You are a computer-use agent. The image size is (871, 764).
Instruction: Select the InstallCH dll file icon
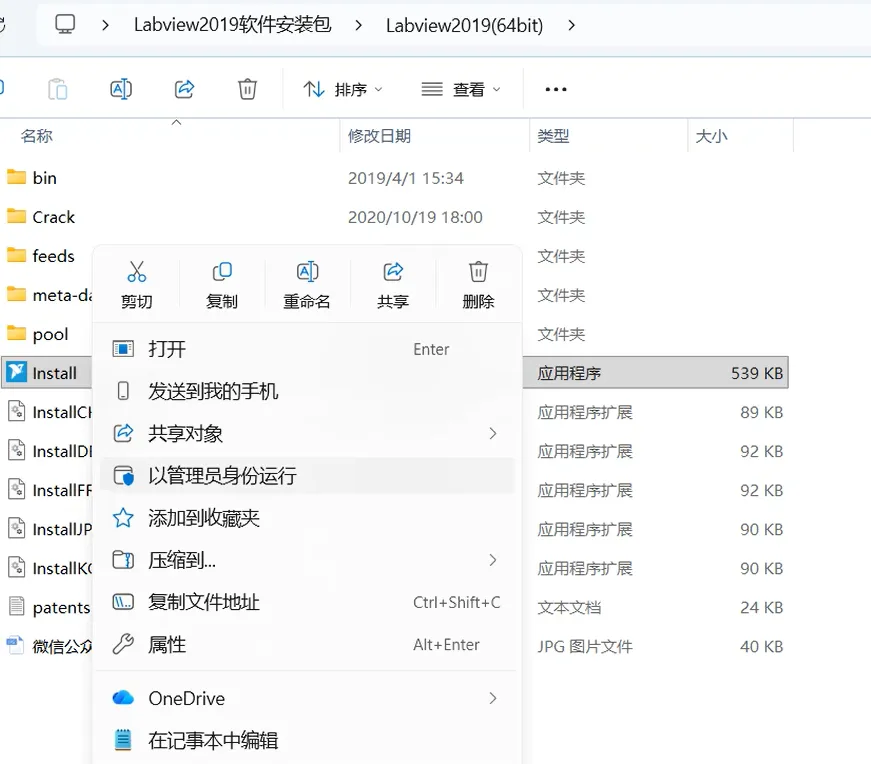point(17,411)
